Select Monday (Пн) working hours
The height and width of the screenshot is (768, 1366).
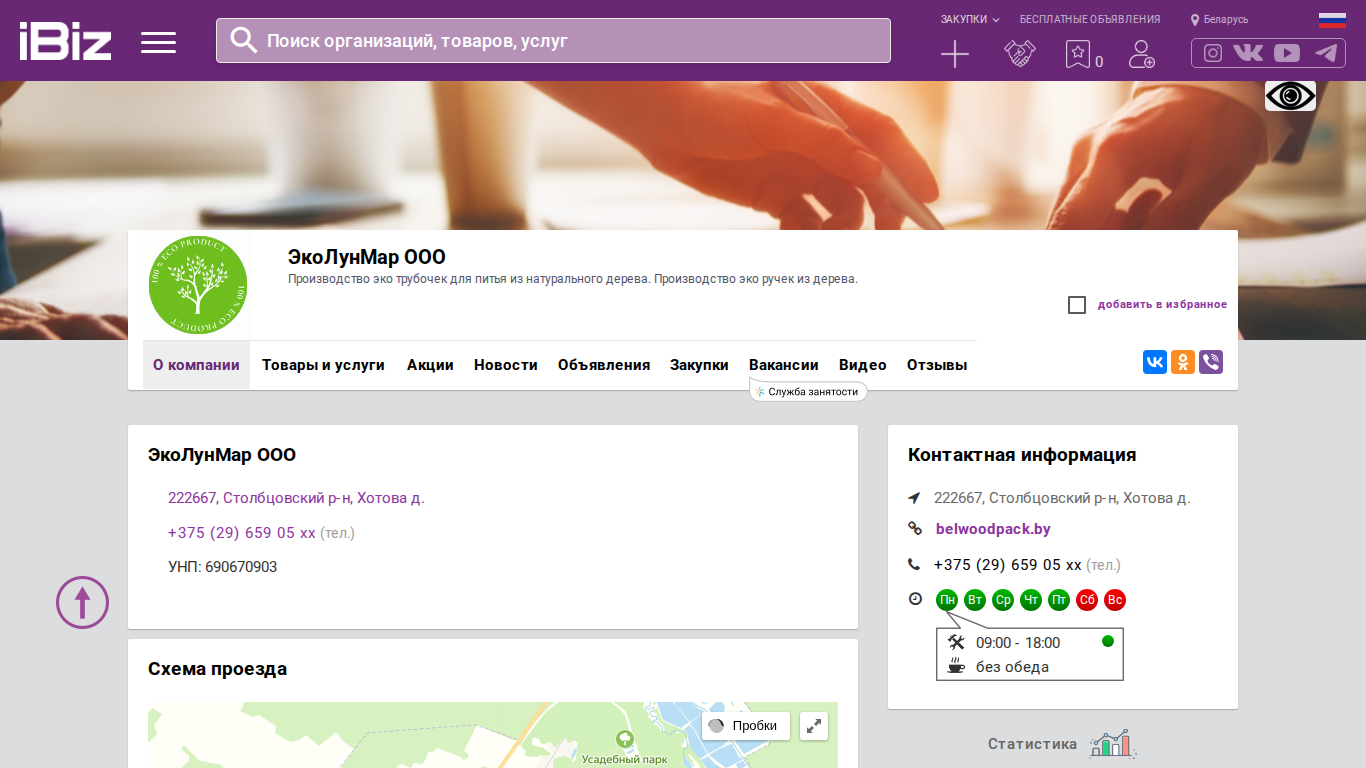[947, 600]
